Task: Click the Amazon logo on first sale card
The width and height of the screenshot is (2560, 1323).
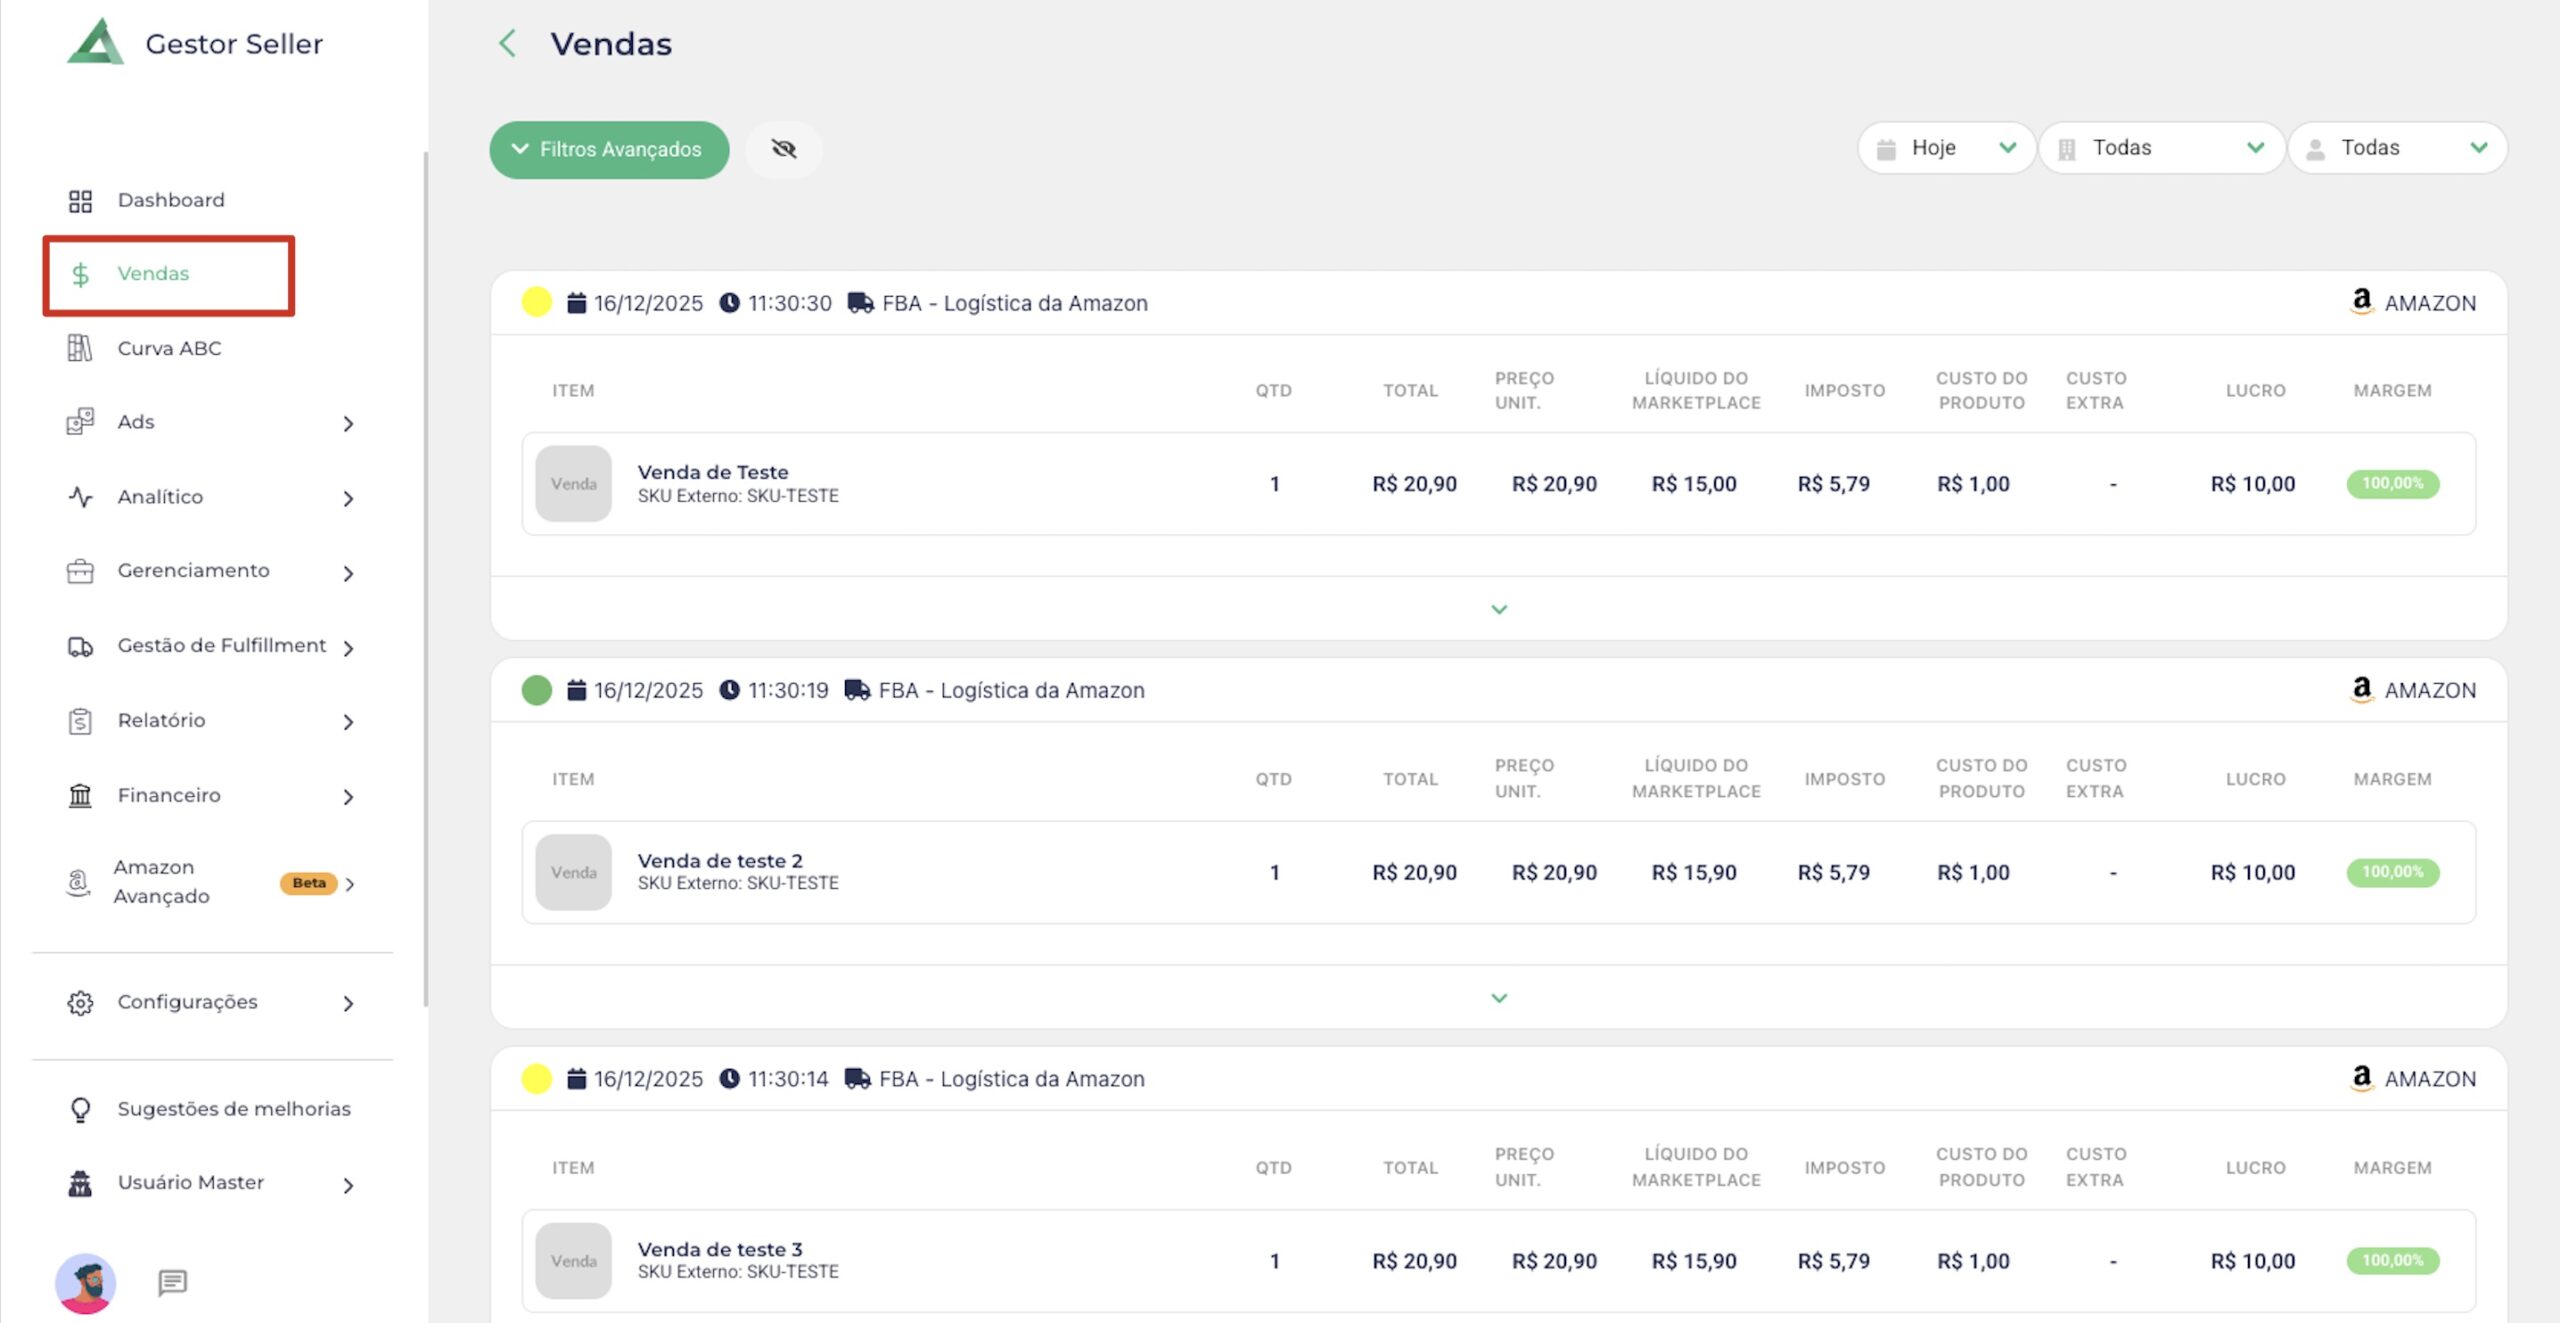Action: coord(2361,301)
